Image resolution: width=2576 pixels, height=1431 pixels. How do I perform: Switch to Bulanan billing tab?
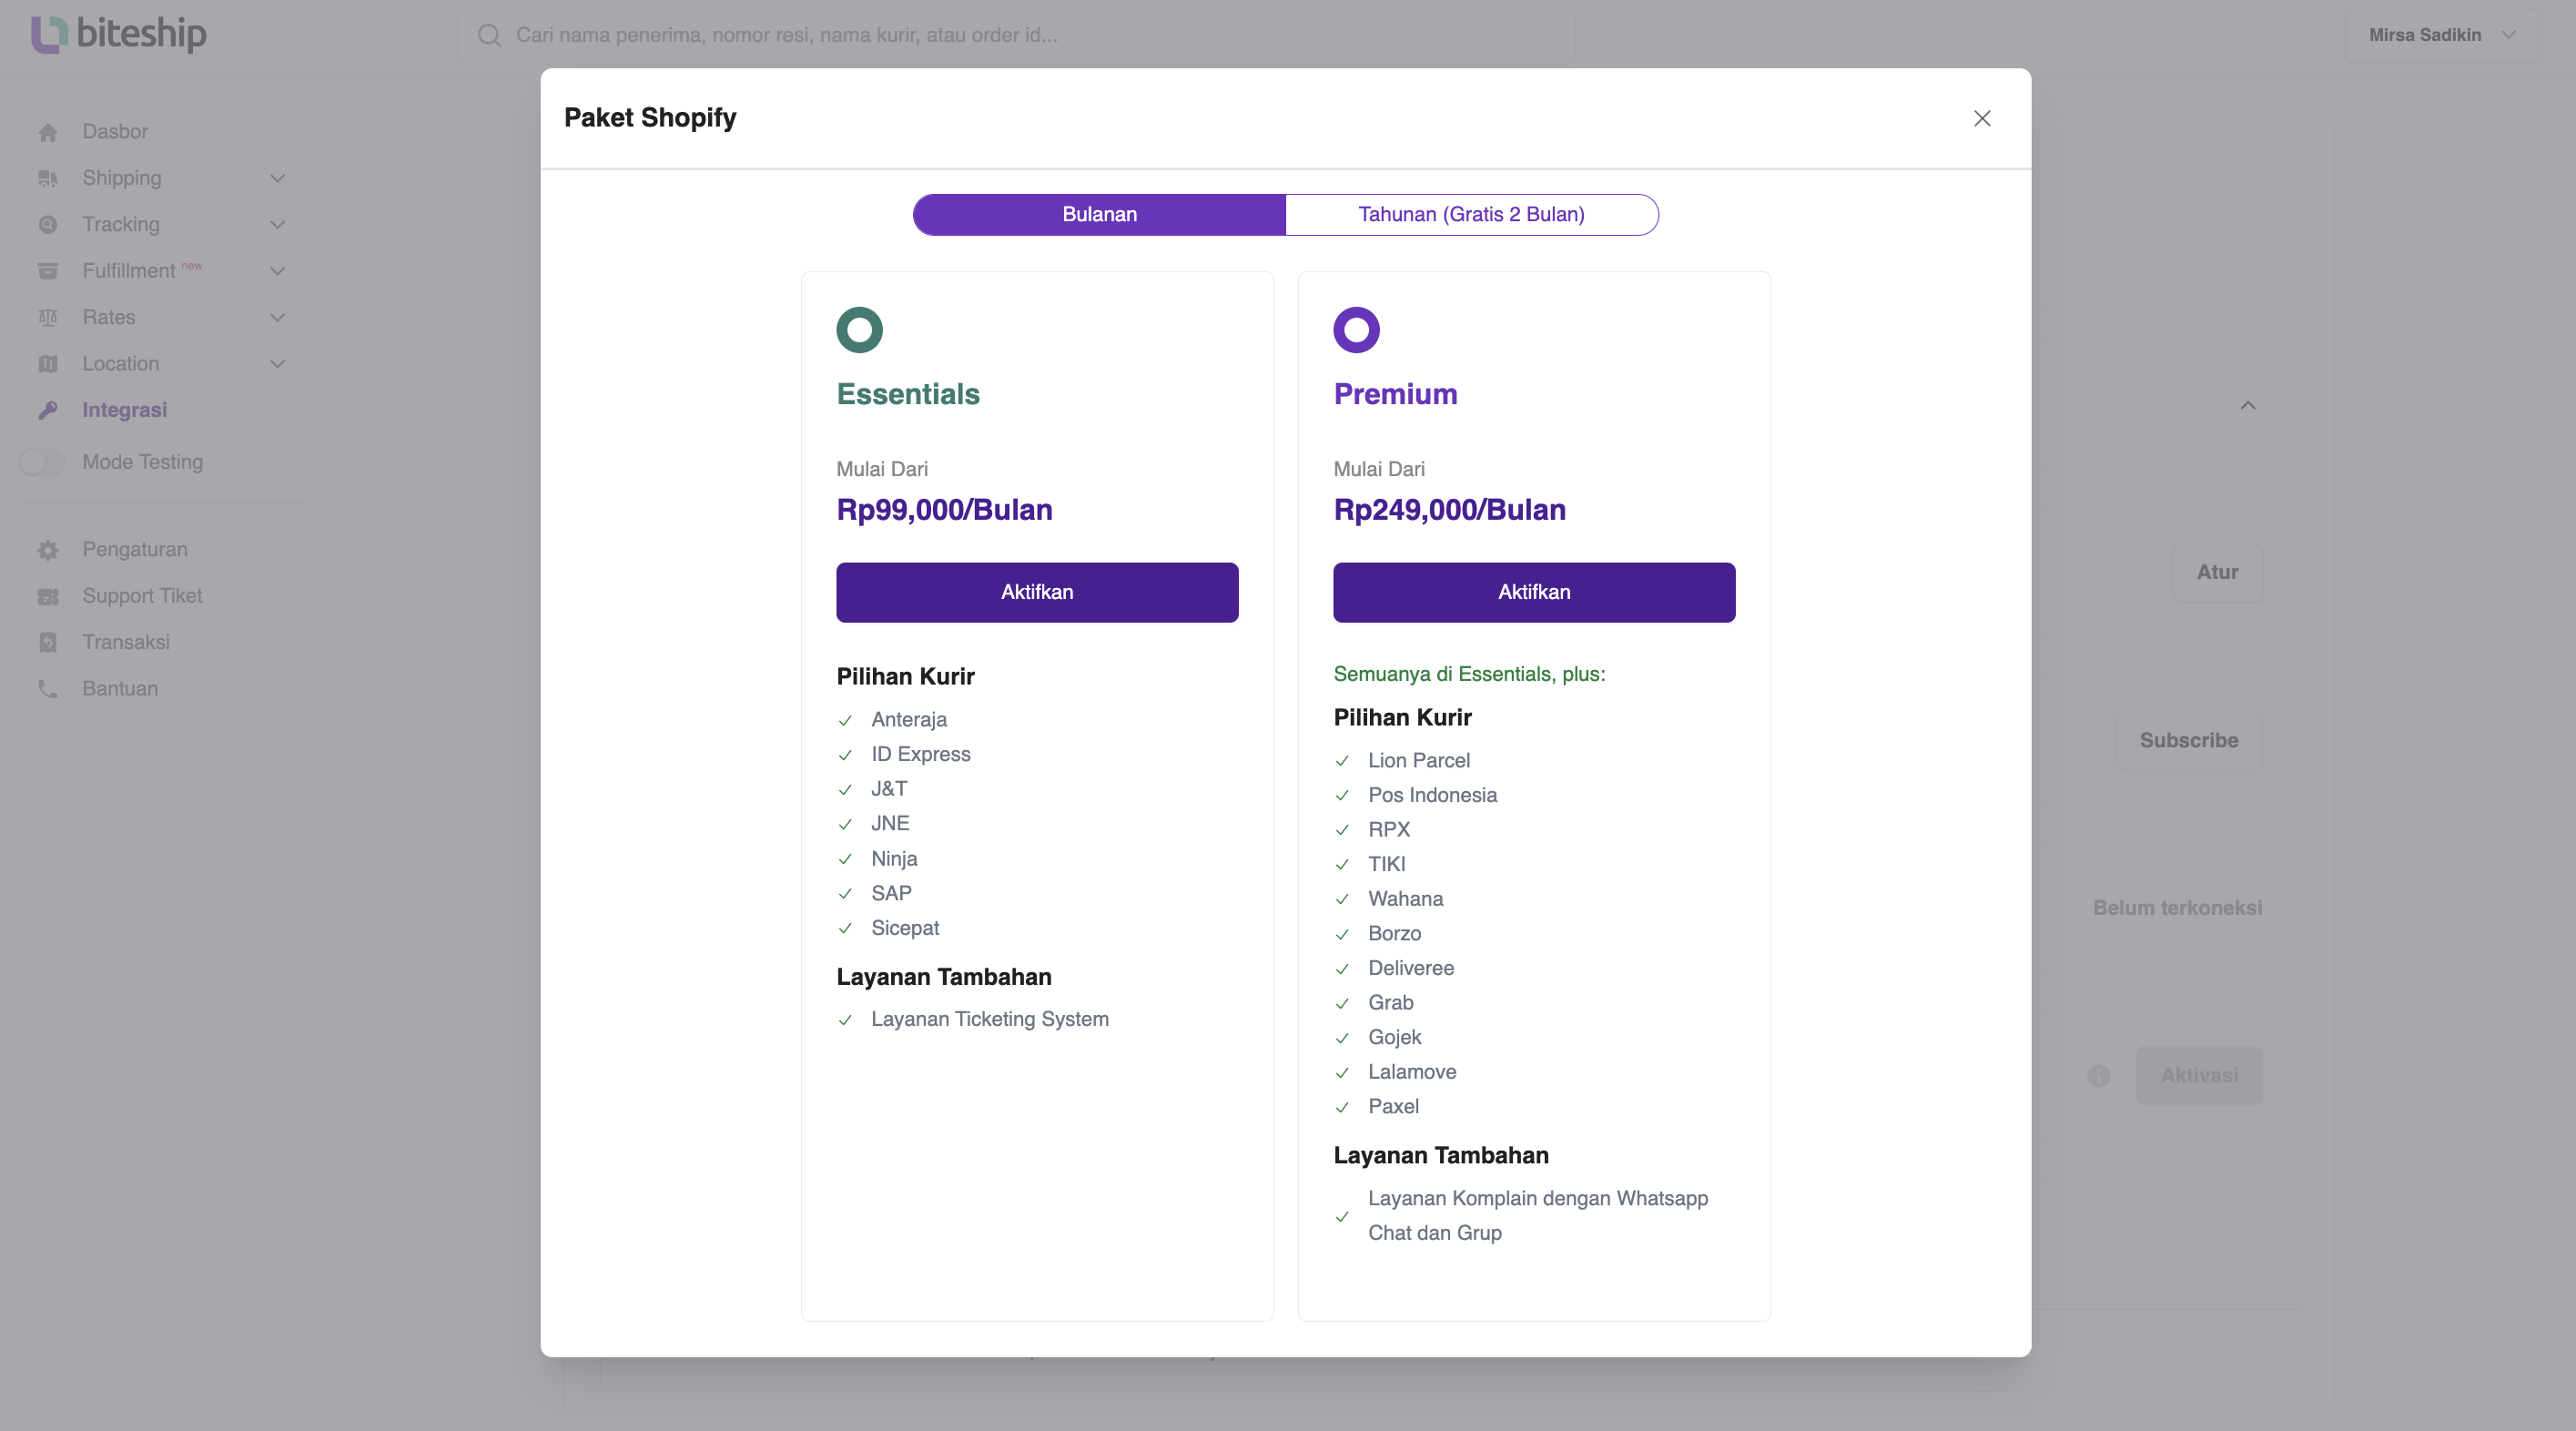coord(1099,214)
